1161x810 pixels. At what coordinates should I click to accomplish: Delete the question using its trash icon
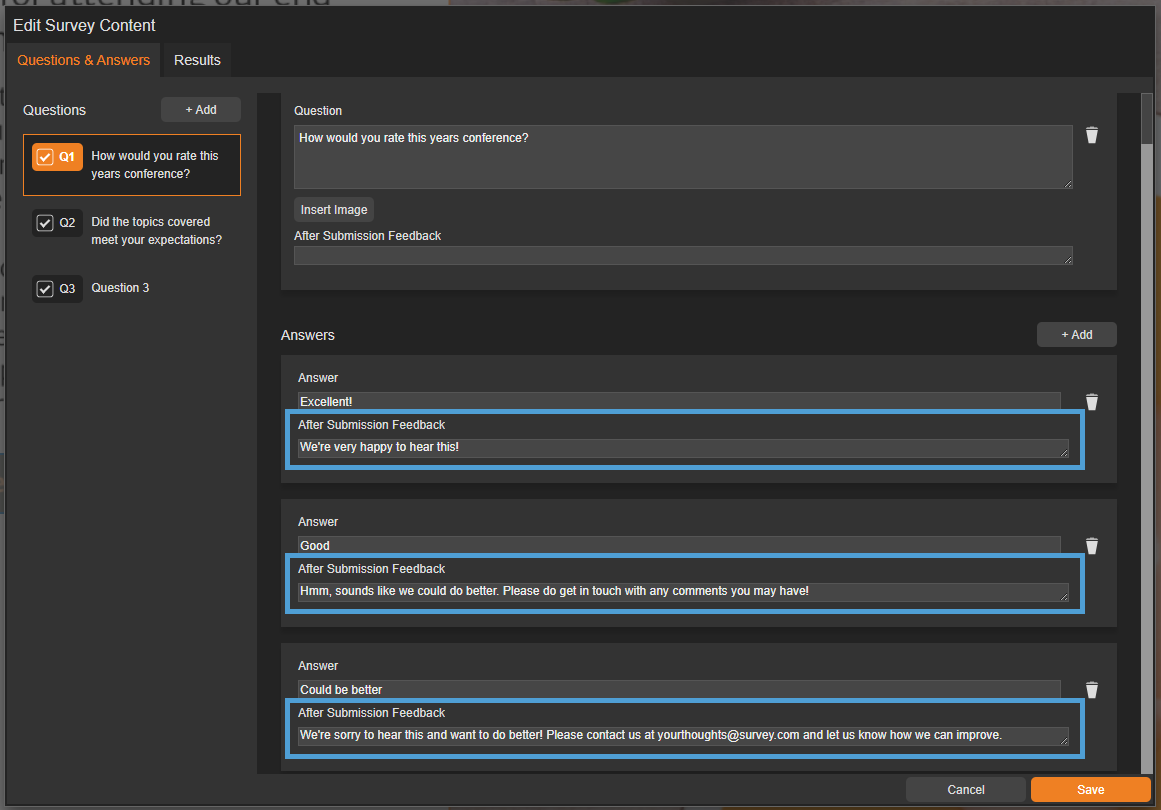pyautogui.click(x=1092, y=135)
